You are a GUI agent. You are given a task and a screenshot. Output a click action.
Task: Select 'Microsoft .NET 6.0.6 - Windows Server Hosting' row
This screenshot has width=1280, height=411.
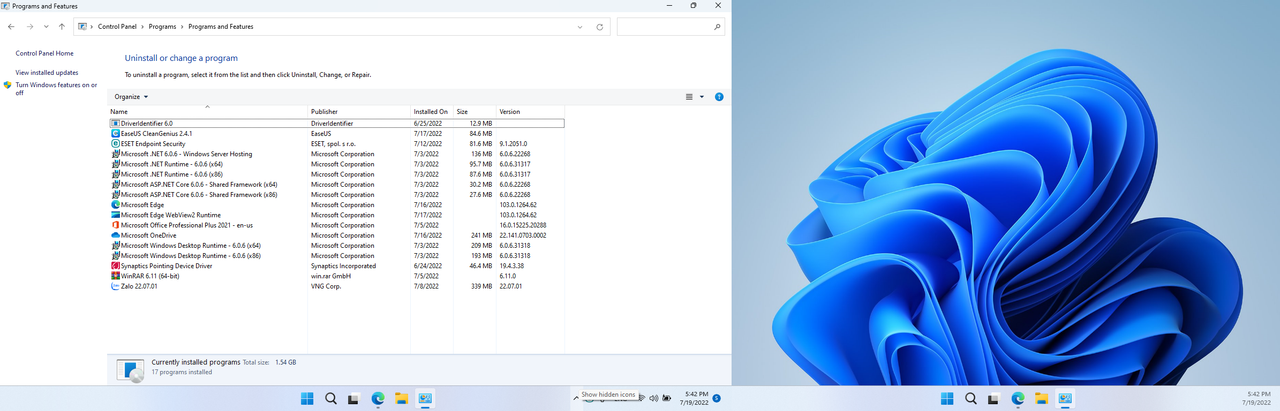[x=336, y=154]
